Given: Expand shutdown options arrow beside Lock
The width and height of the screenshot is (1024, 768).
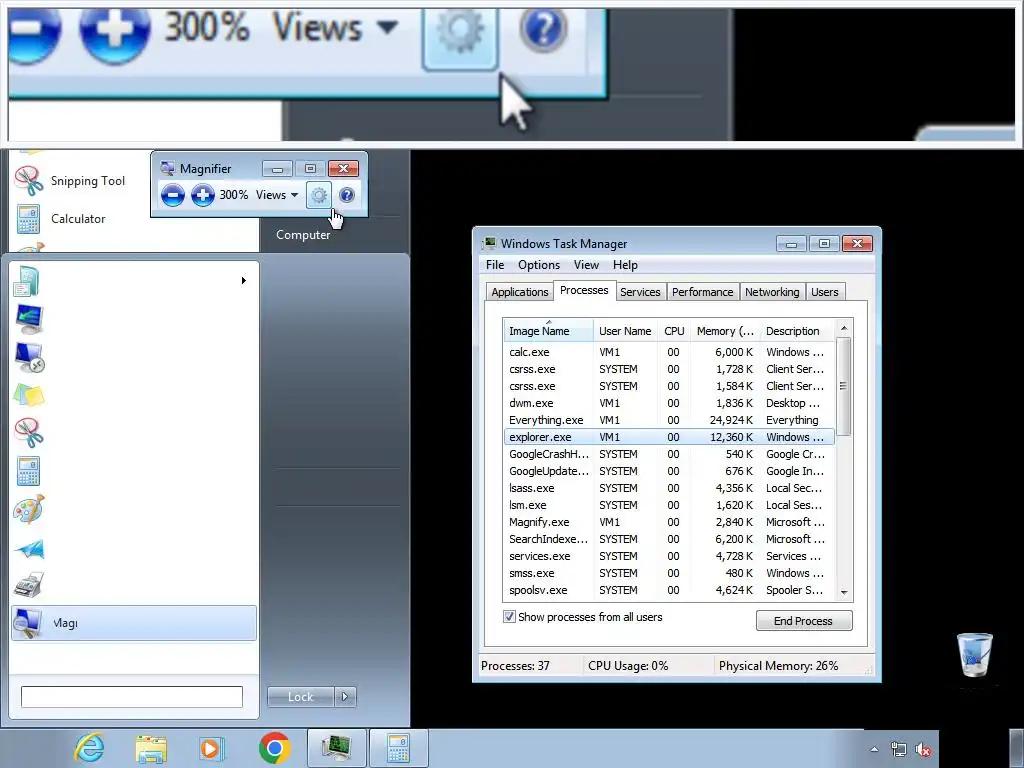Looking at the screenshot, I should click(345, 697).
